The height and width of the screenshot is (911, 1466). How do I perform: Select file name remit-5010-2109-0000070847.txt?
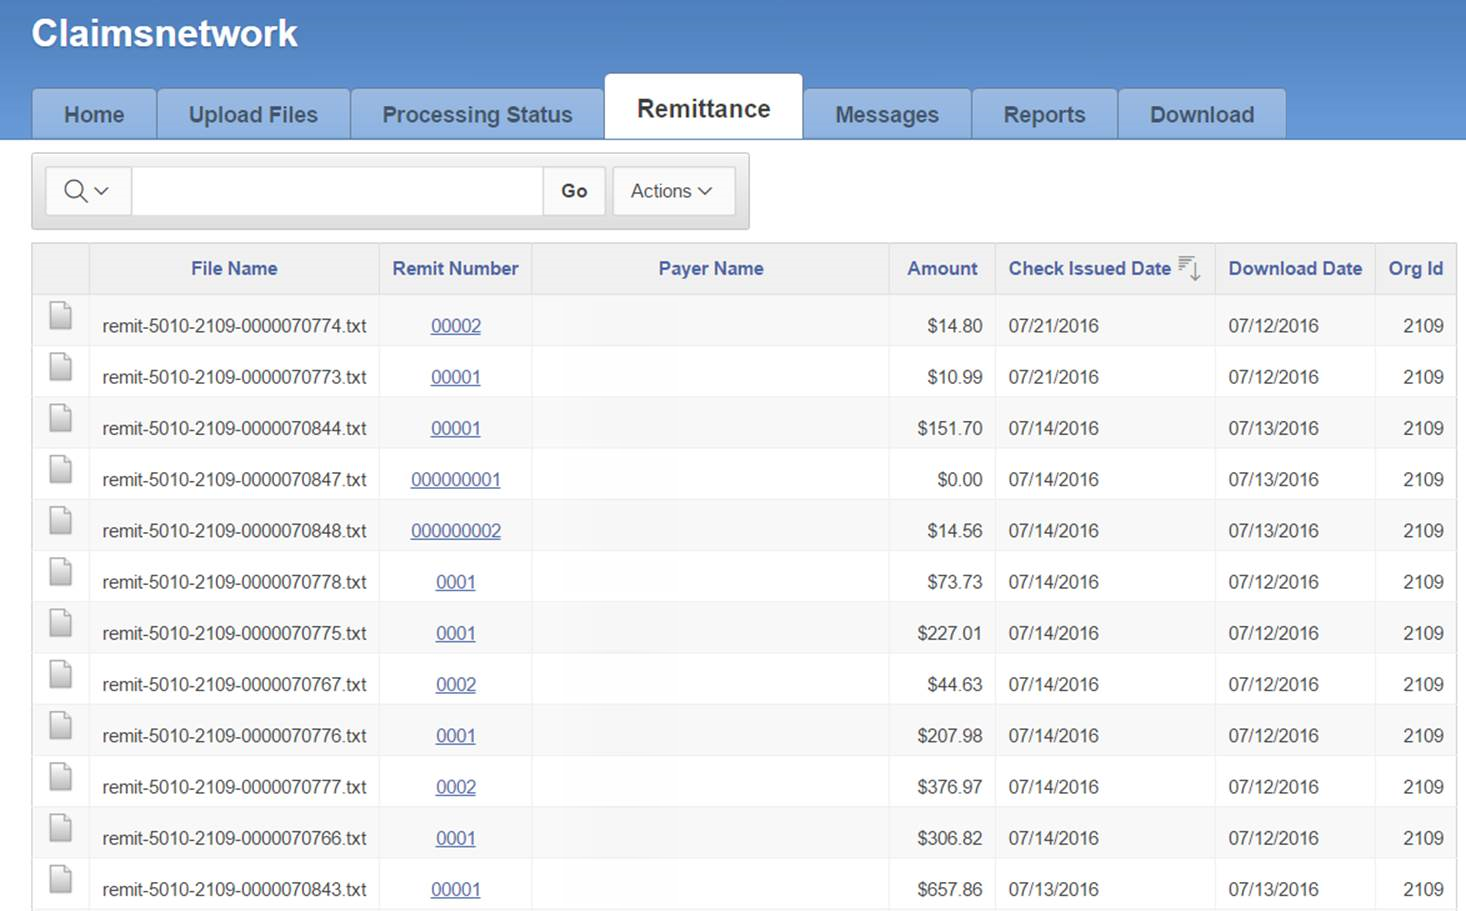(x=234, y=479)
